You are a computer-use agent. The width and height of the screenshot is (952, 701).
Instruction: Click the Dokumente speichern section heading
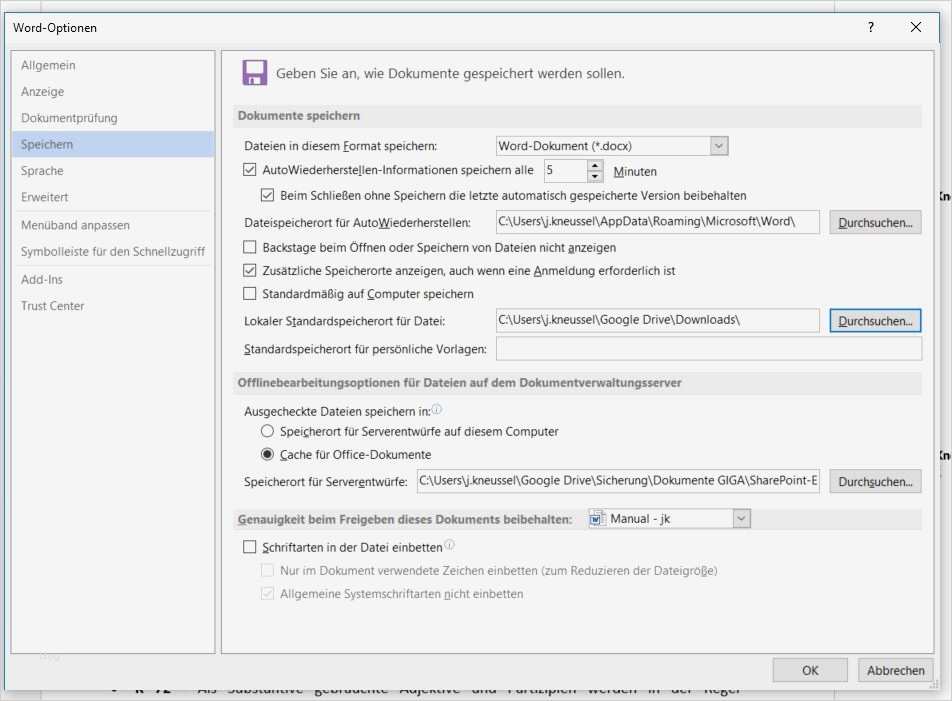coord(299,115)
